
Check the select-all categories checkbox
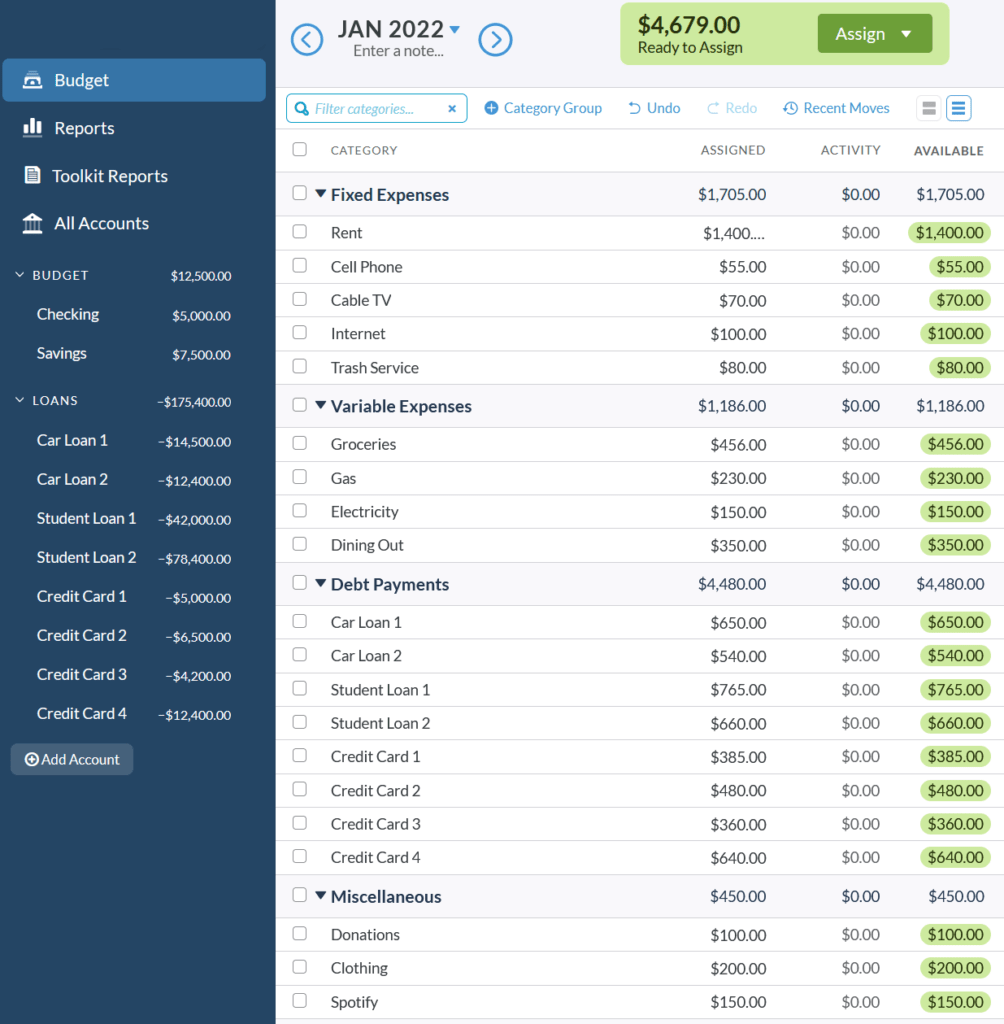298,148
